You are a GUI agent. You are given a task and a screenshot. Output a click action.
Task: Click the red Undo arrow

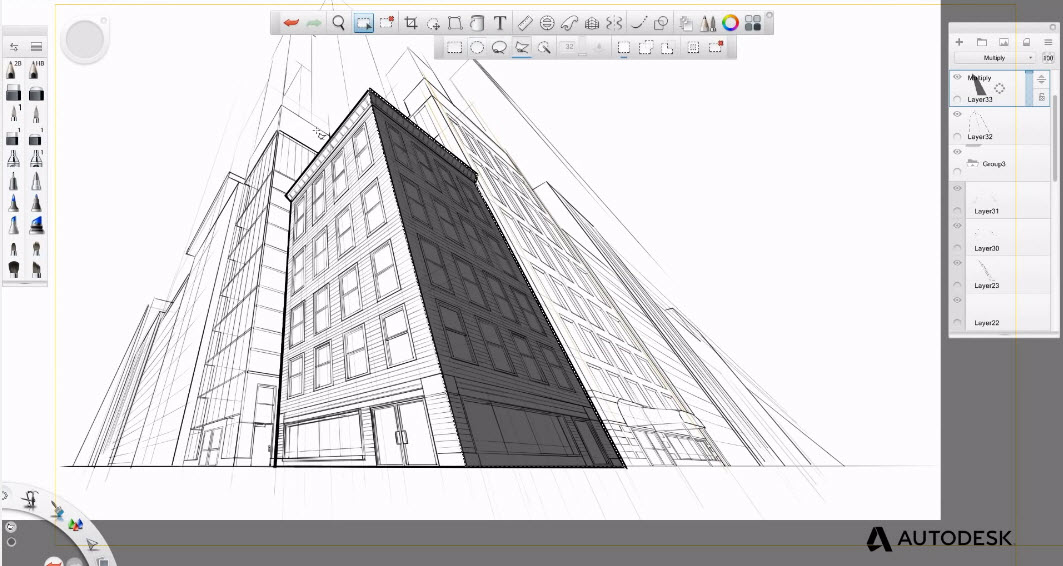coord(292,23)
